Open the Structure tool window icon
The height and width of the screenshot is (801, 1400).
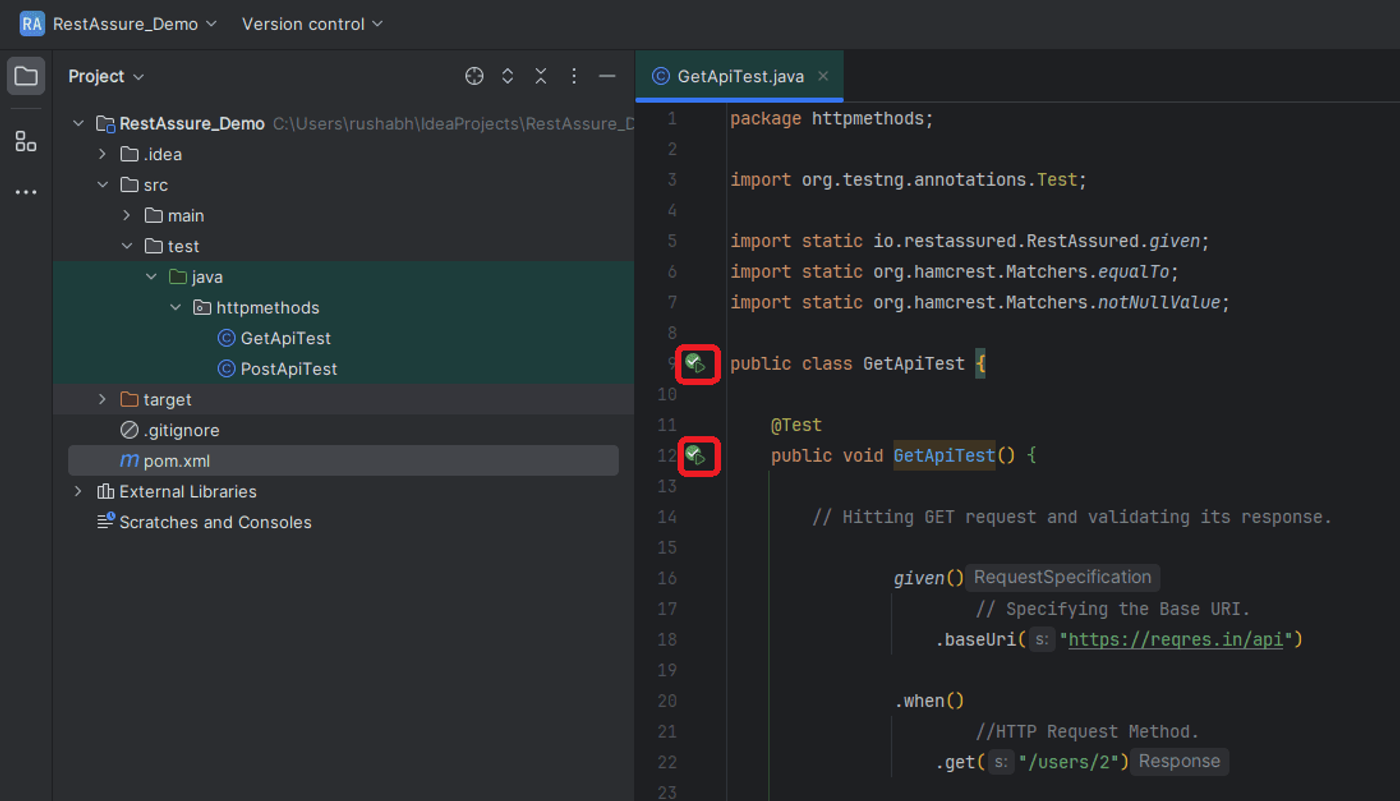pos(26,141)
